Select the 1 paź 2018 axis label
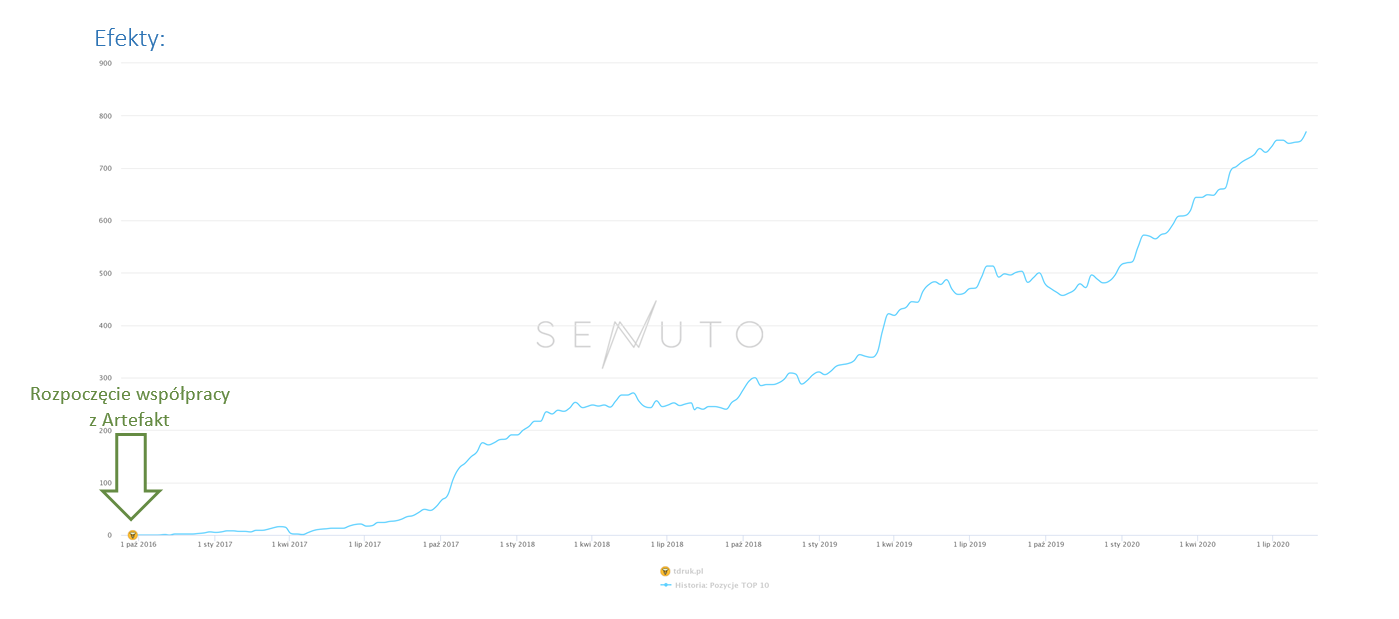Viewport: 1399px width, 619px height. click(743, 545)
